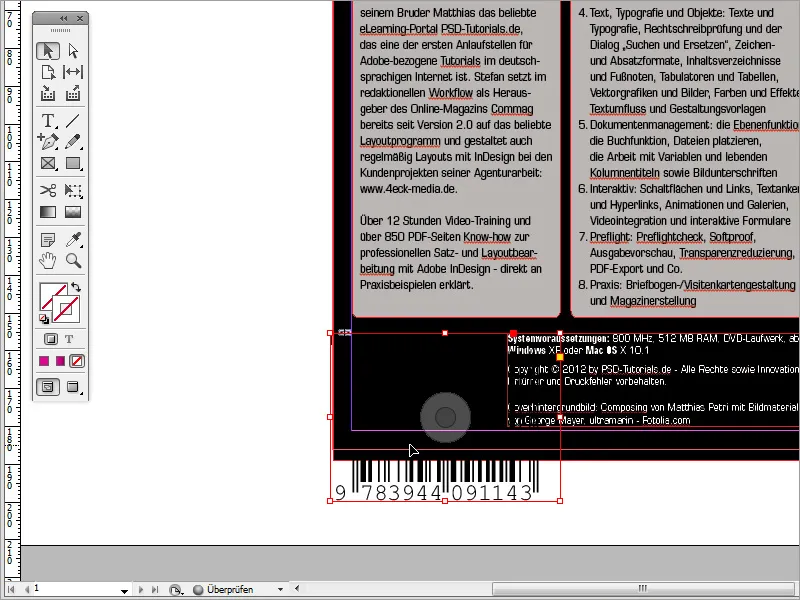
Task: Apply solid color from tools panel
Action: coord(44,361)
